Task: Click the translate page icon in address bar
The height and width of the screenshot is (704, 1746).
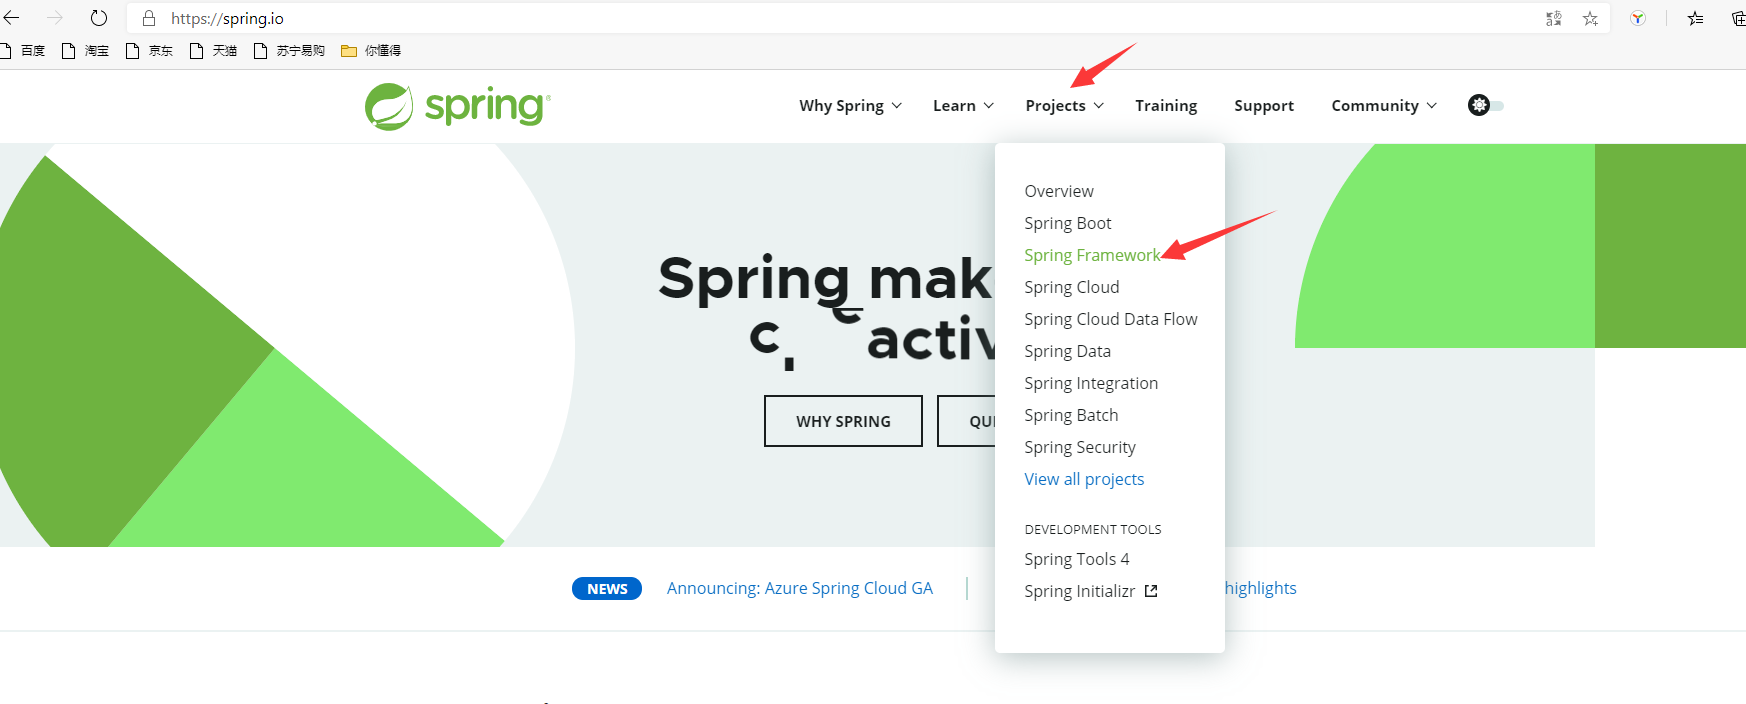Action: pos(1554,18)
